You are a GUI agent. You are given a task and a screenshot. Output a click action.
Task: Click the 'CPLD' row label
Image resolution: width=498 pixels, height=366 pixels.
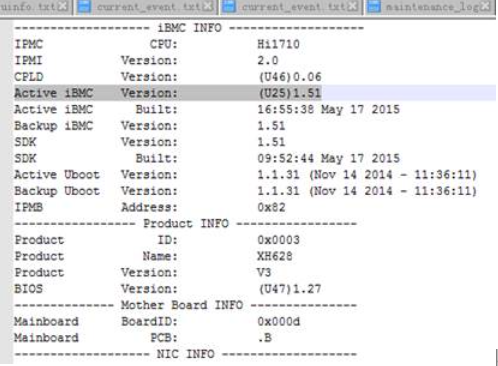coord(29,77)
